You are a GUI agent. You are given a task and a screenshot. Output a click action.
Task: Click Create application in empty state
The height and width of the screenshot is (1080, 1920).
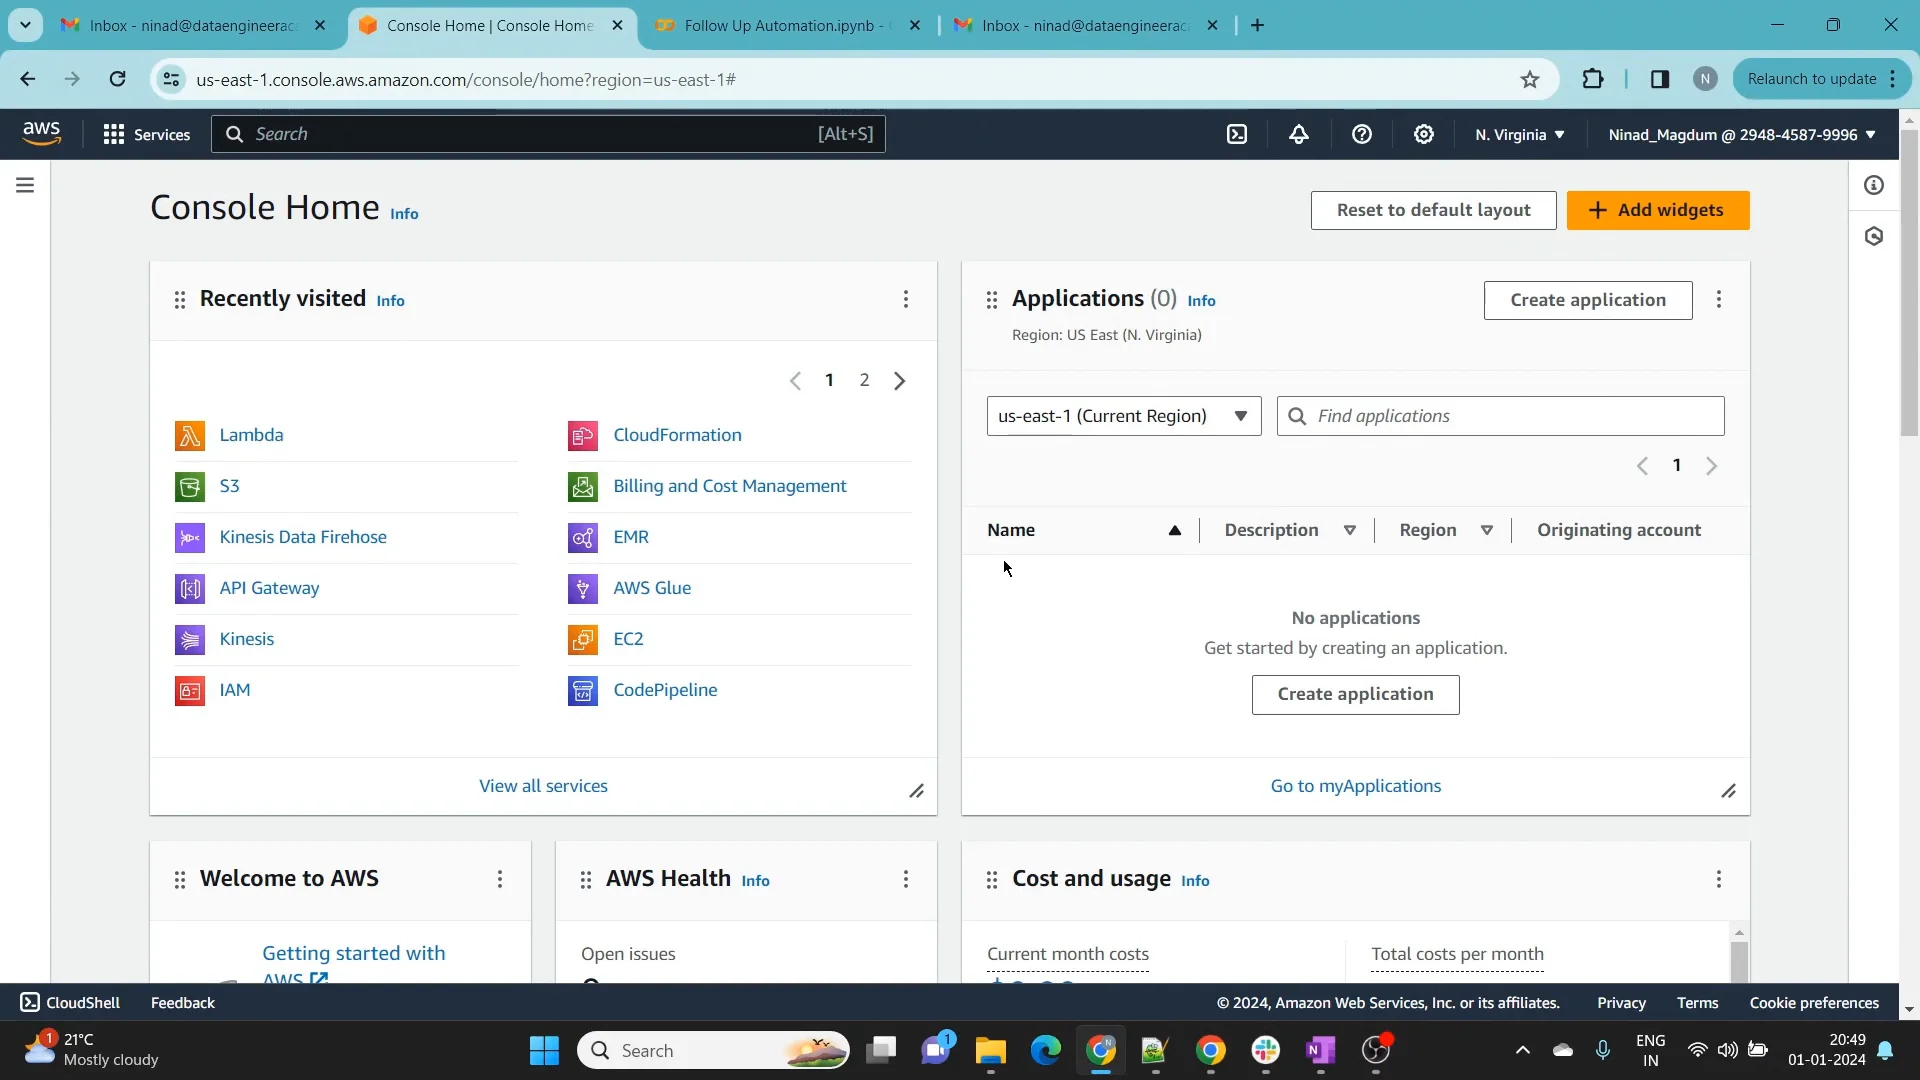point(1355,694)
